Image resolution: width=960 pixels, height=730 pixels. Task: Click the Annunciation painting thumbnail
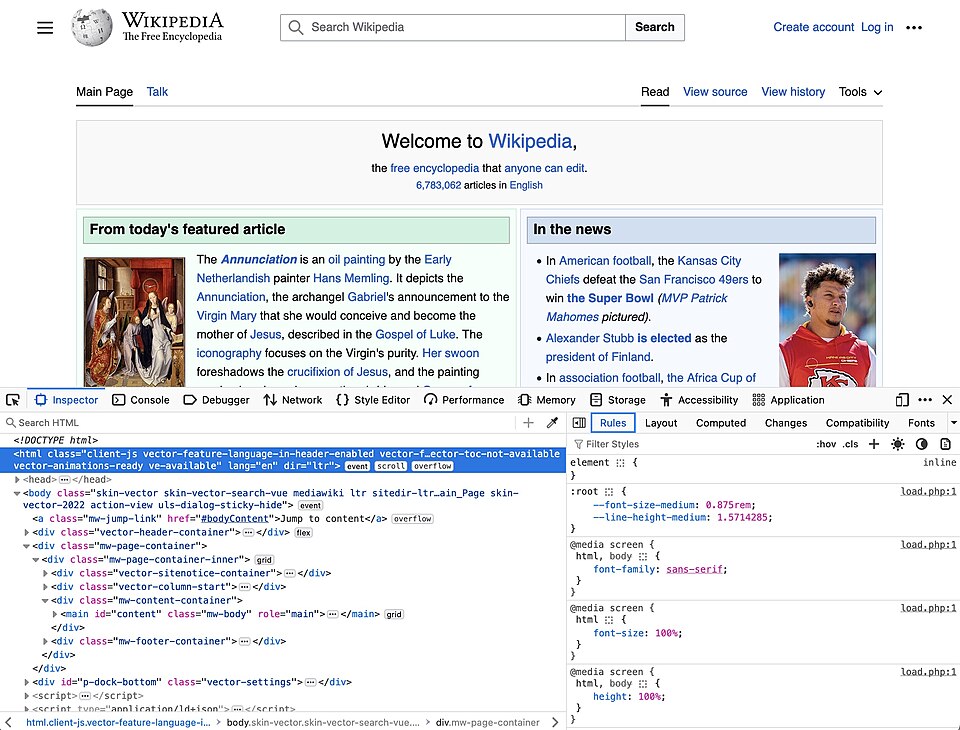134,322
